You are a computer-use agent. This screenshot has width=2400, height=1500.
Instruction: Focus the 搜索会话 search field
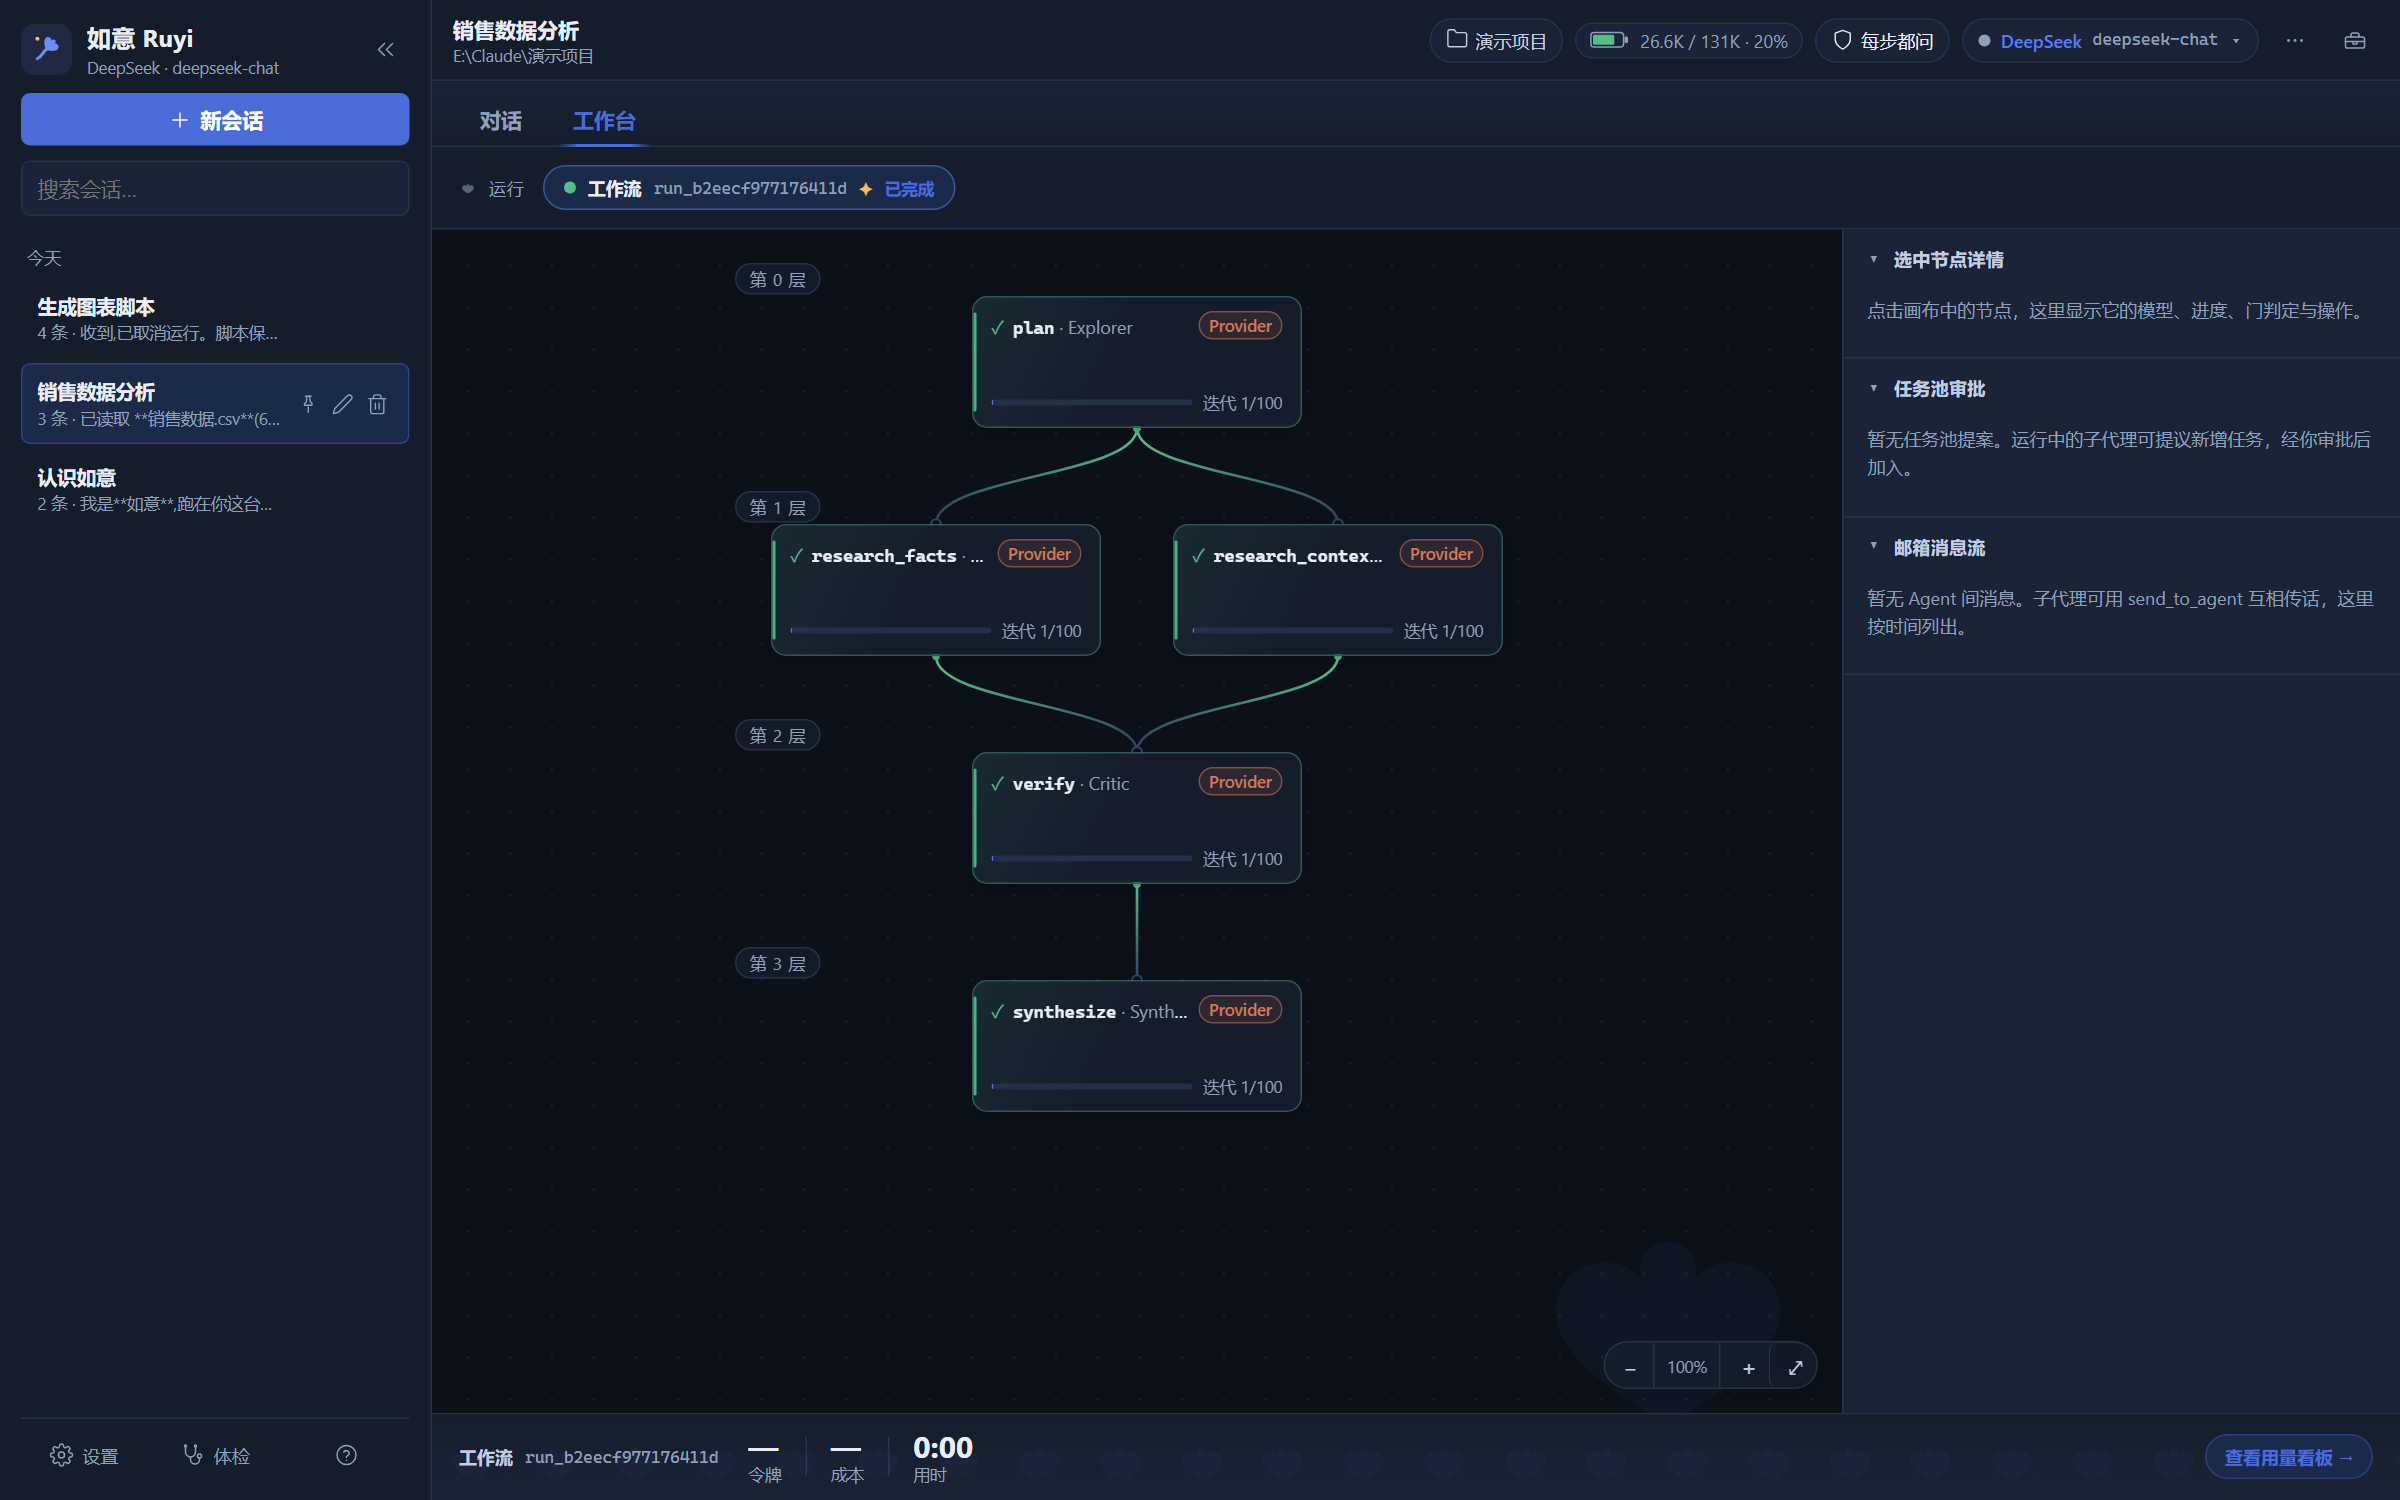[x=215, y=189]
